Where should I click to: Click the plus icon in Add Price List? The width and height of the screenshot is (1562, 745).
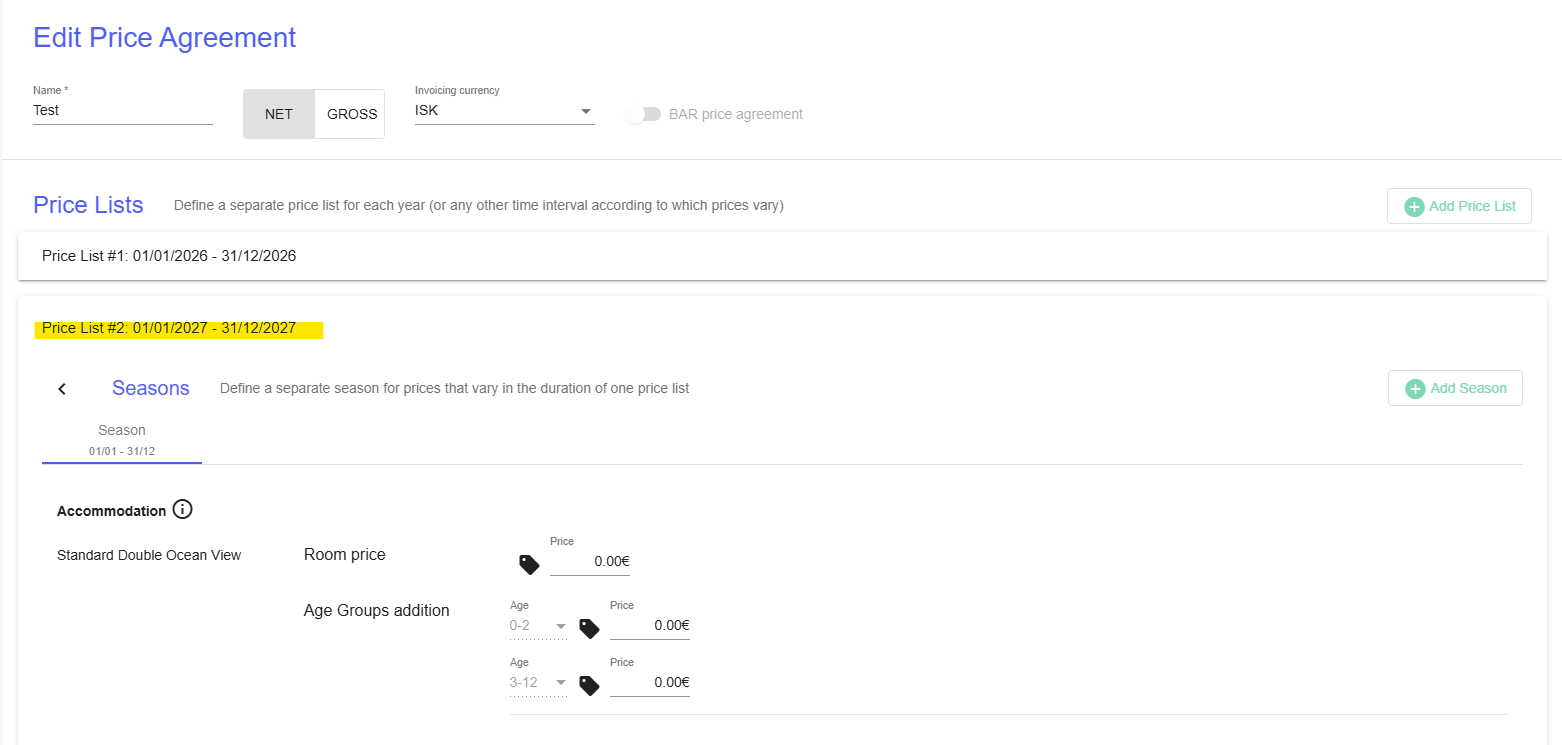pos(1414,207)
